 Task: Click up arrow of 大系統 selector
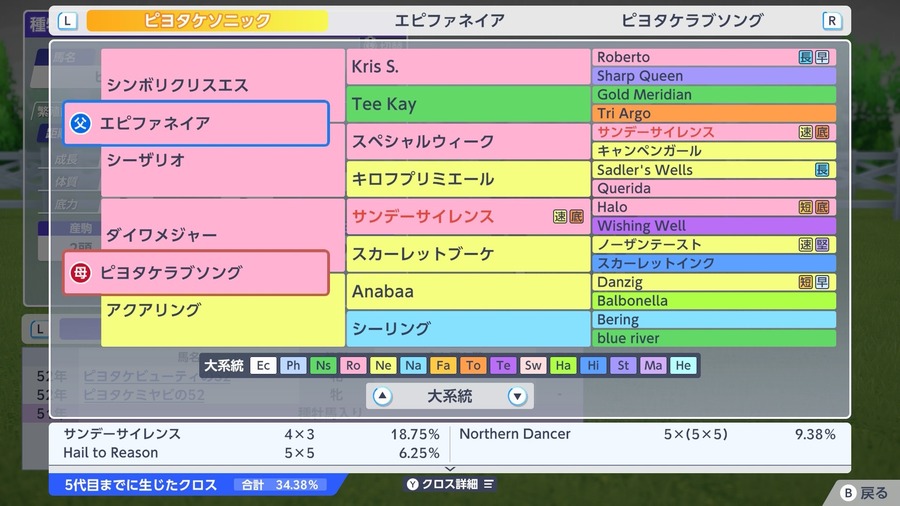pyautogui.click(x=382, y=396)
